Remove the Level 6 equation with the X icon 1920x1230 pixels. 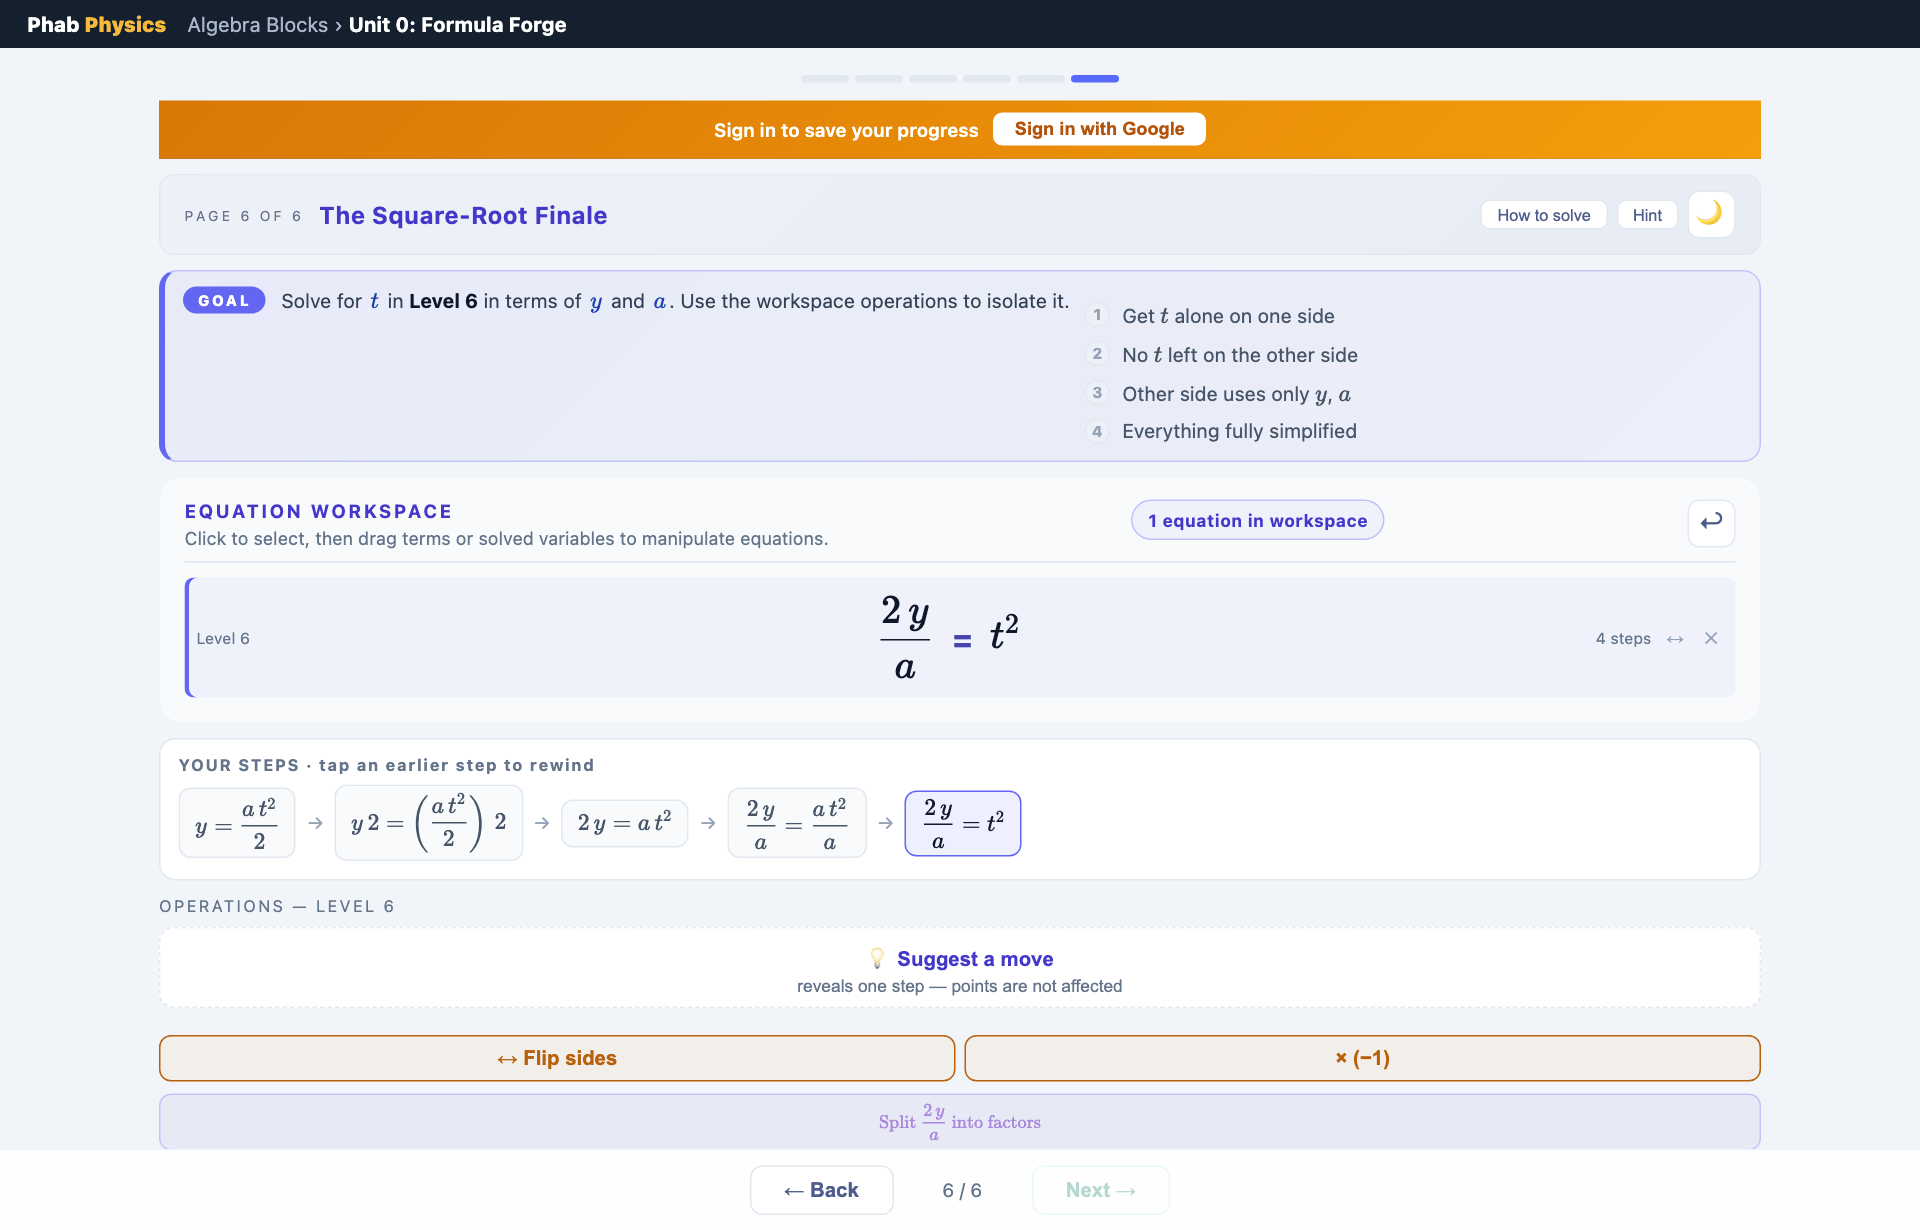(1711, 638)
